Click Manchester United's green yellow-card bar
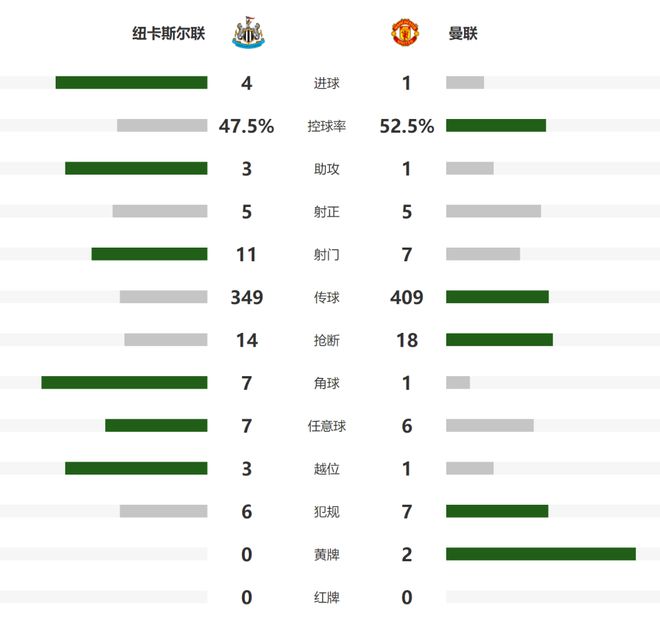Screen dimensions: 660x621 coord(541,554)
